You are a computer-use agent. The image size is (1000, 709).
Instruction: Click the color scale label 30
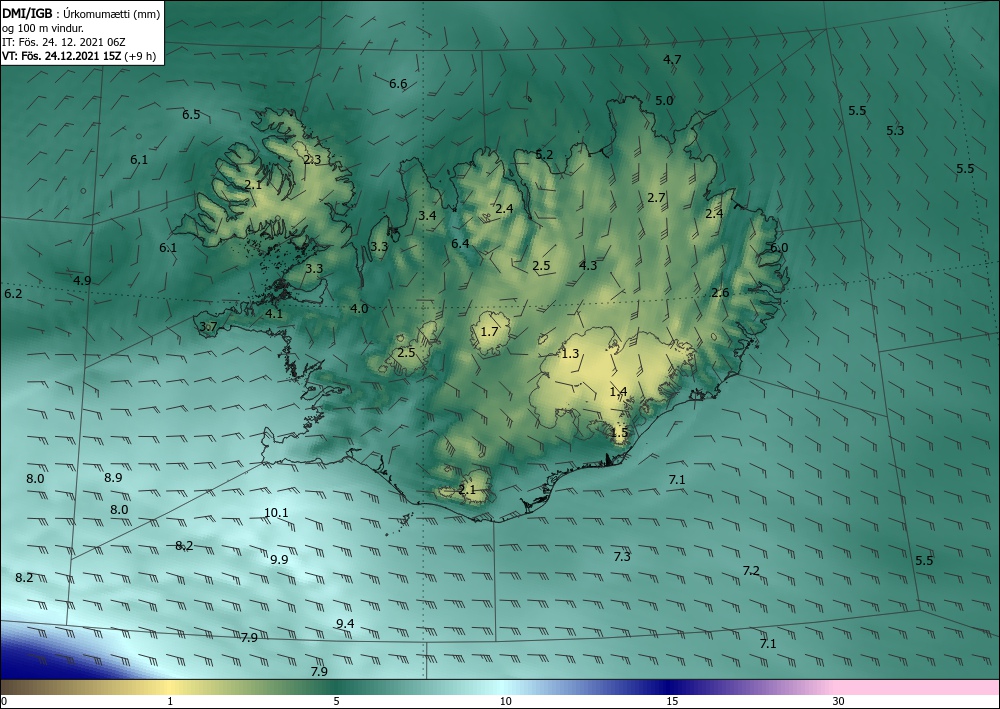(x=839, y=702)
